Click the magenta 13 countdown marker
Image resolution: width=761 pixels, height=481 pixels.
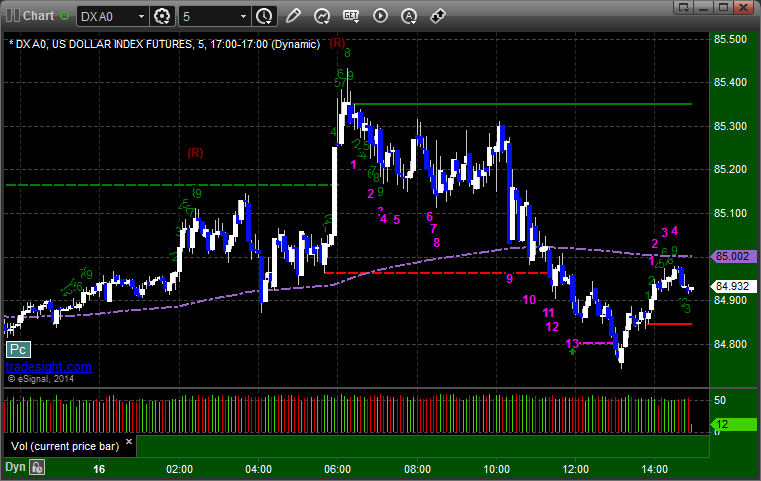(572, 344)
